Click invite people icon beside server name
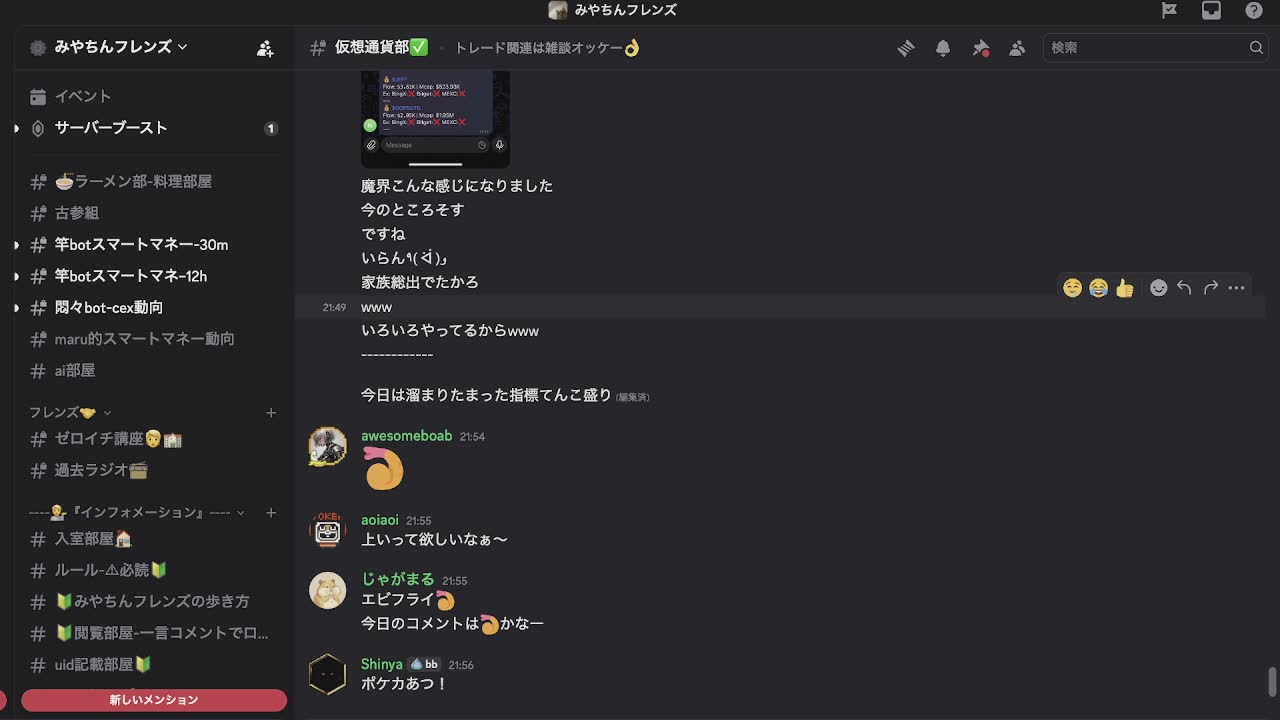The height and width of the screenshot is (720, 1280). click(265, 48)
